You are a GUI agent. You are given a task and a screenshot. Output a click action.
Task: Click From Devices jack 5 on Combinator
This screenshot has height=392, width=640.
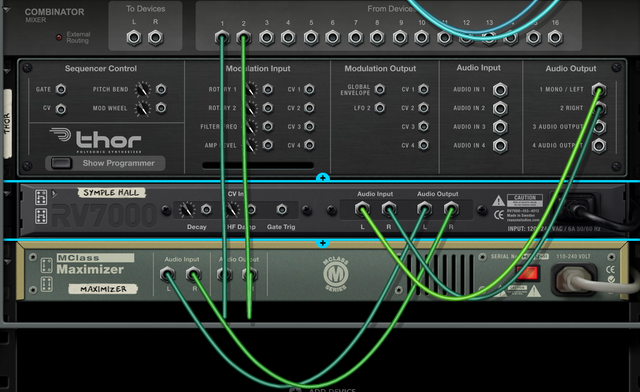[x=311, y=38]
